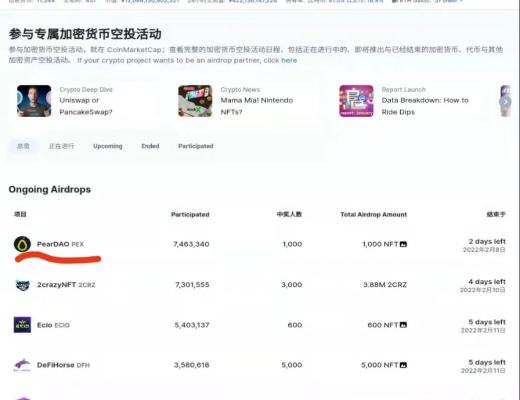520x400 pixels.
Task: Click the 3,000 winners count
Action: [292, 285]
